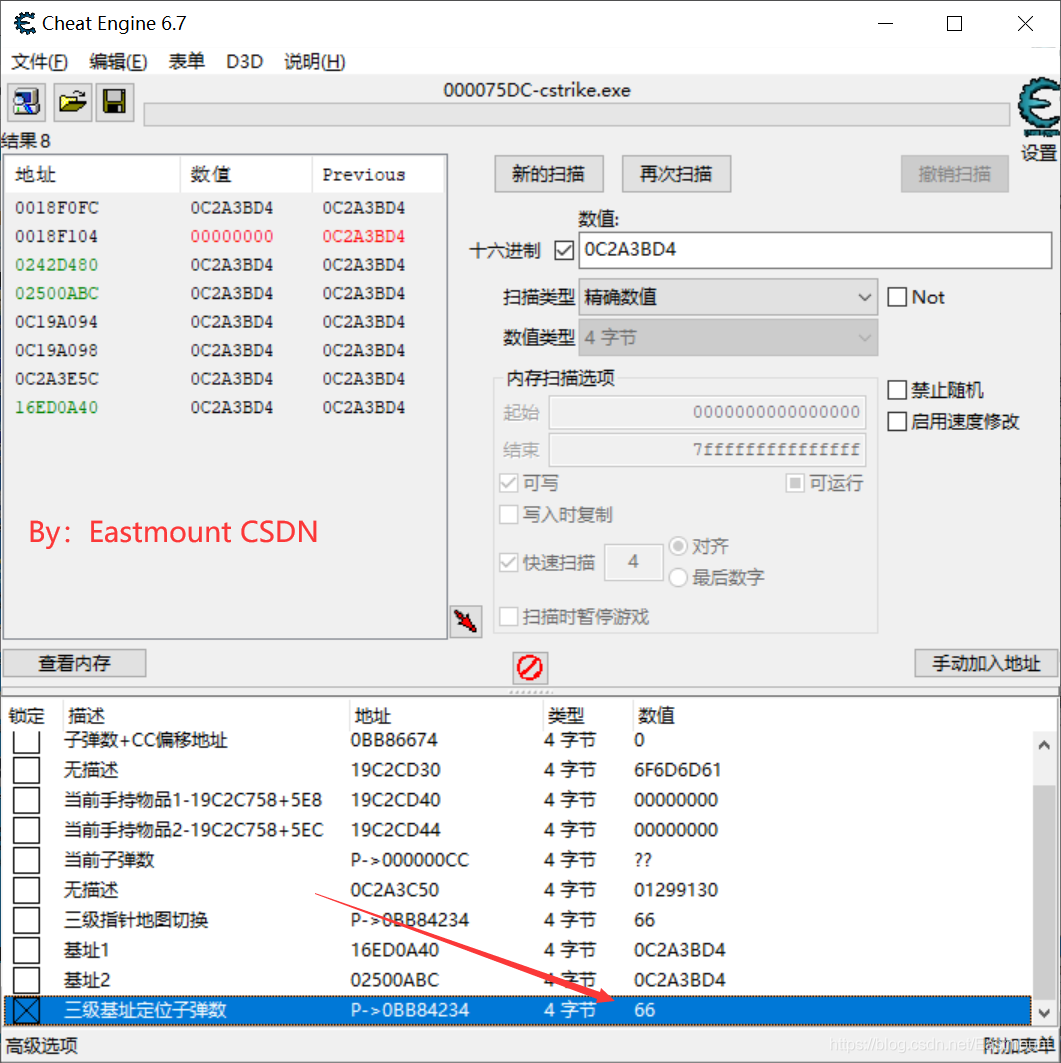Viewport: 1061px width, 1063px height.
Task: Open 高级选项 at the bottom left
Action: 42,1045
